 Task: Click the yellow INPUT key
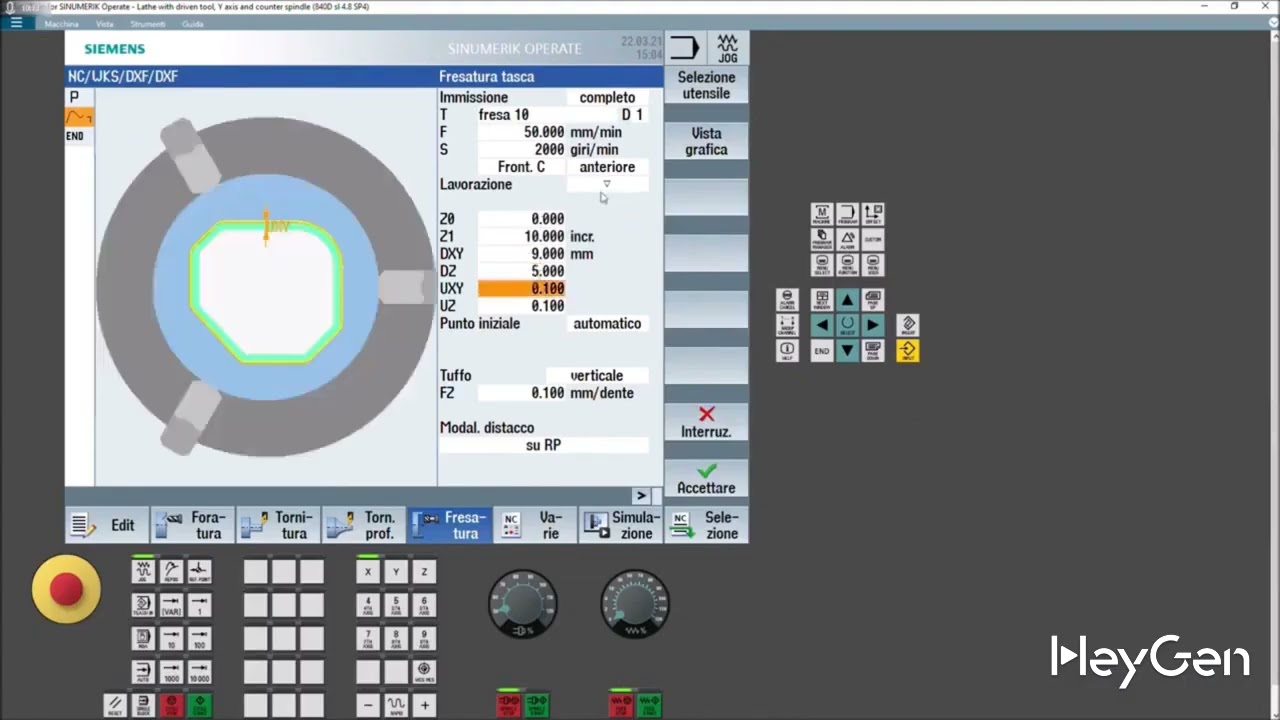[908, 350]
